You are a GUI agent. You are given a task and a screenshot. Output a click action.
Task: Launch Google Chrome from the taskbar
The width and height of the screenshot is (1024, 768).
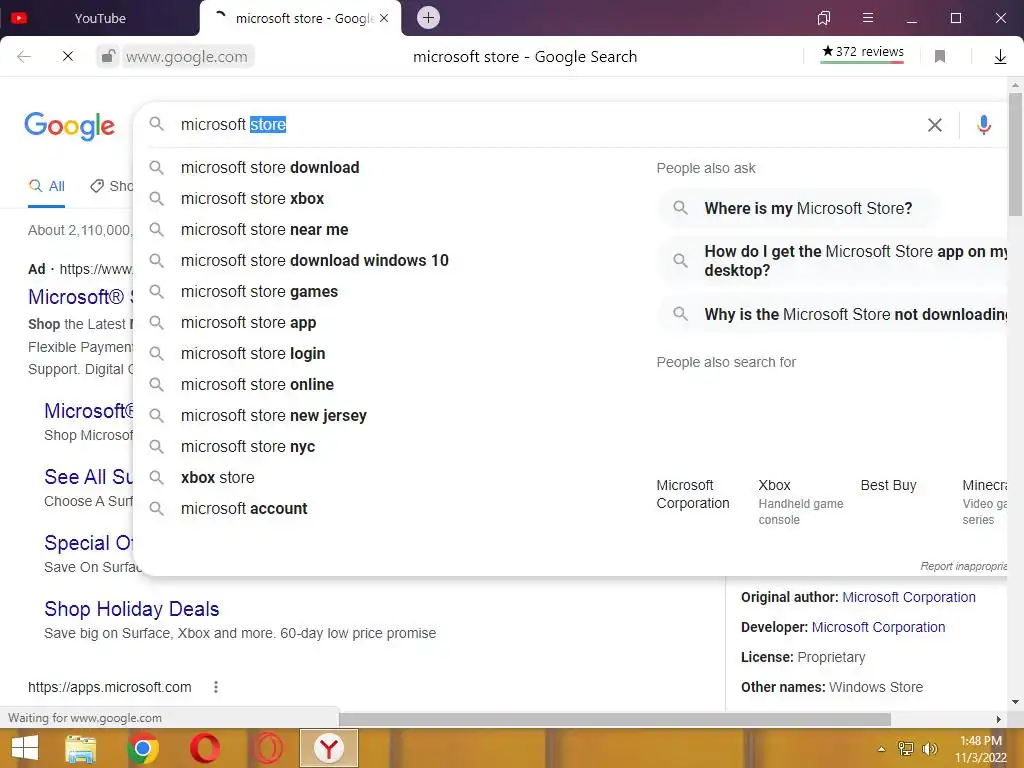point(142,748)
